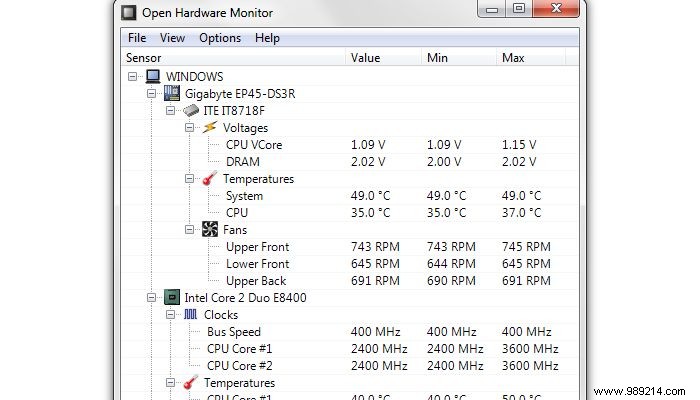
Task: Collapse the Intel Core 2 Duo E8400 node
Action: pyautogui.click(x=151, y=297)
